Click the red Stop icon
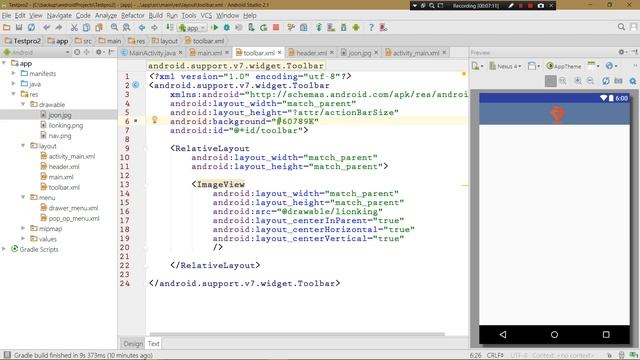The height and width of the screenshot is (360, 640). 276,28
